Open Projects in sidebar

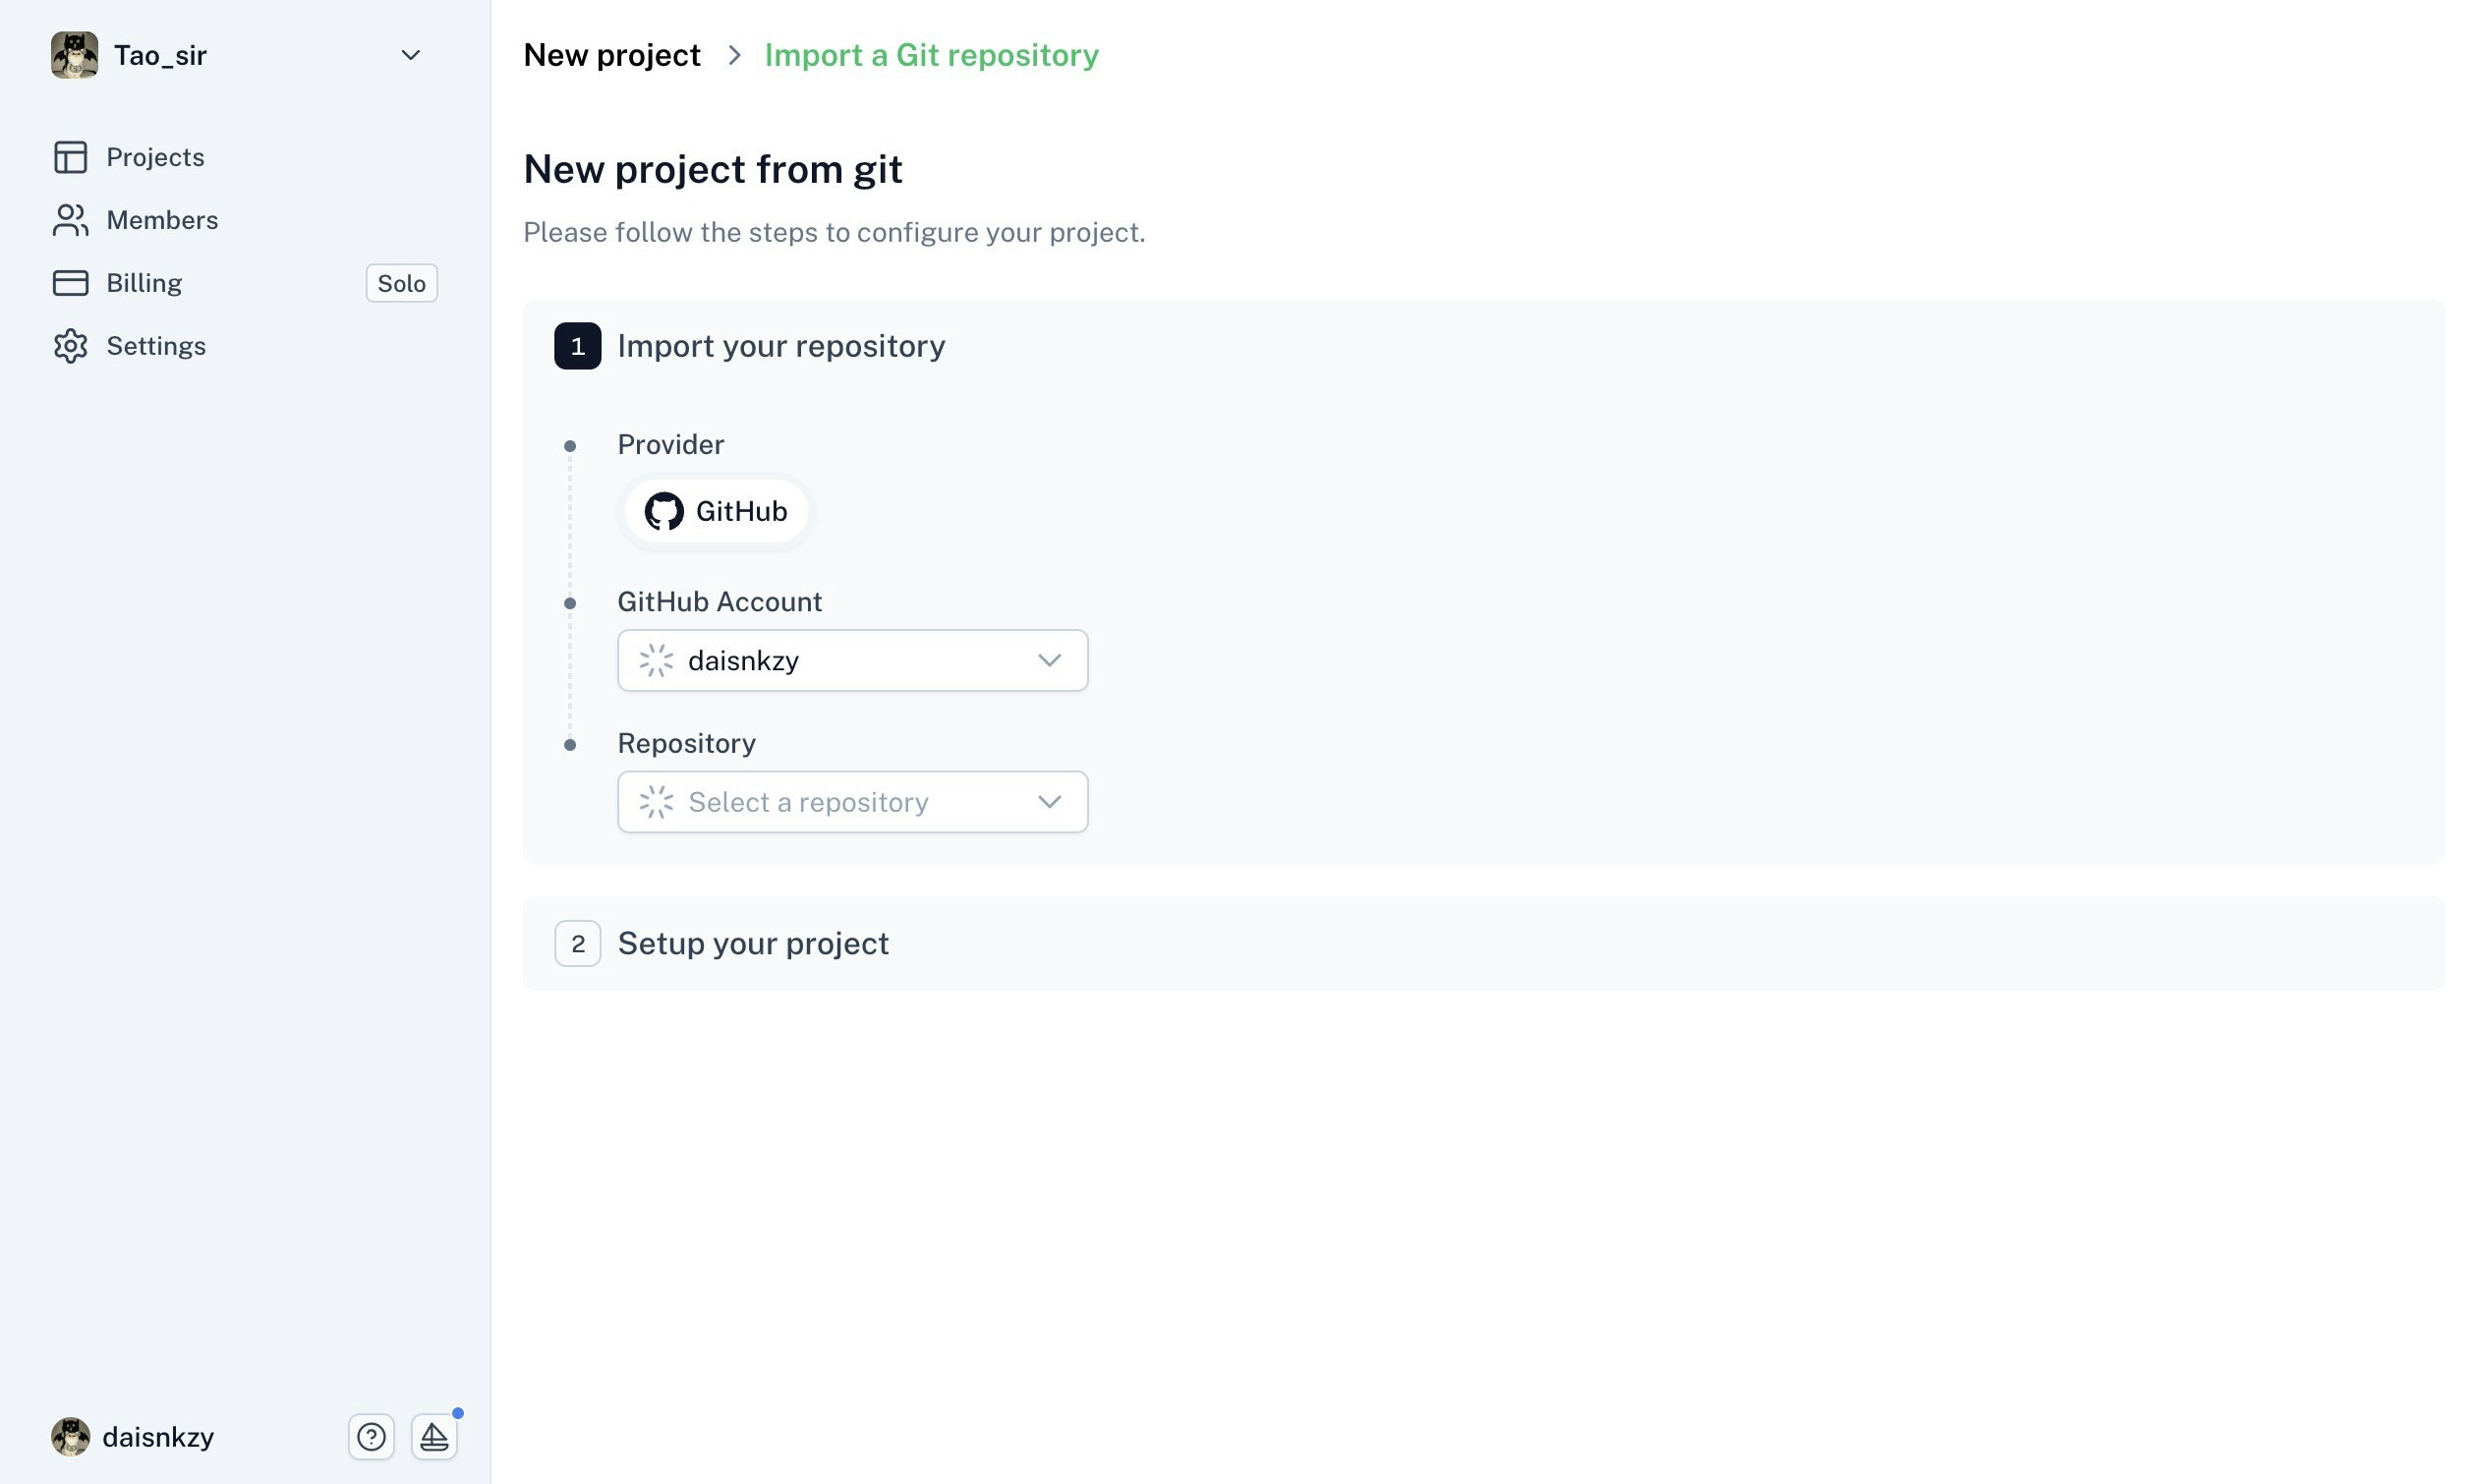click(155, 157)
